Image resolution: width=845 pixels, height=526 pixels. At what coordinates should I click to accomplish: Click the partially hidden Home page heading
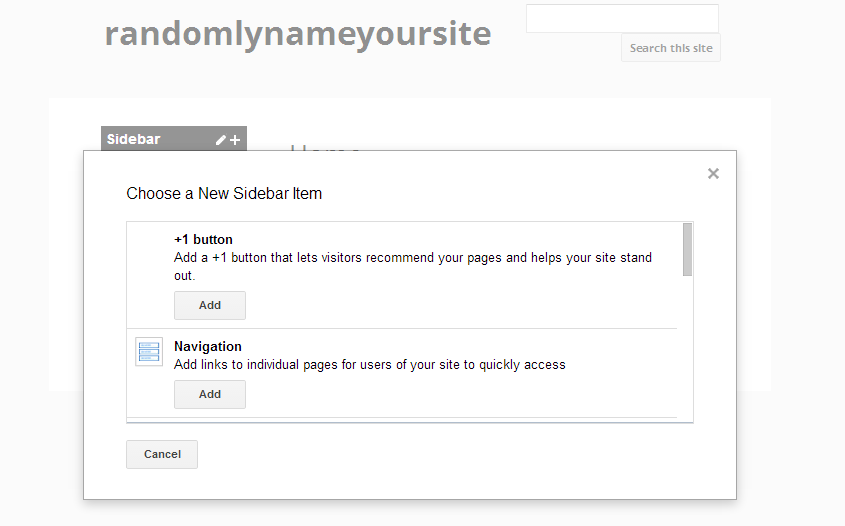325,146
